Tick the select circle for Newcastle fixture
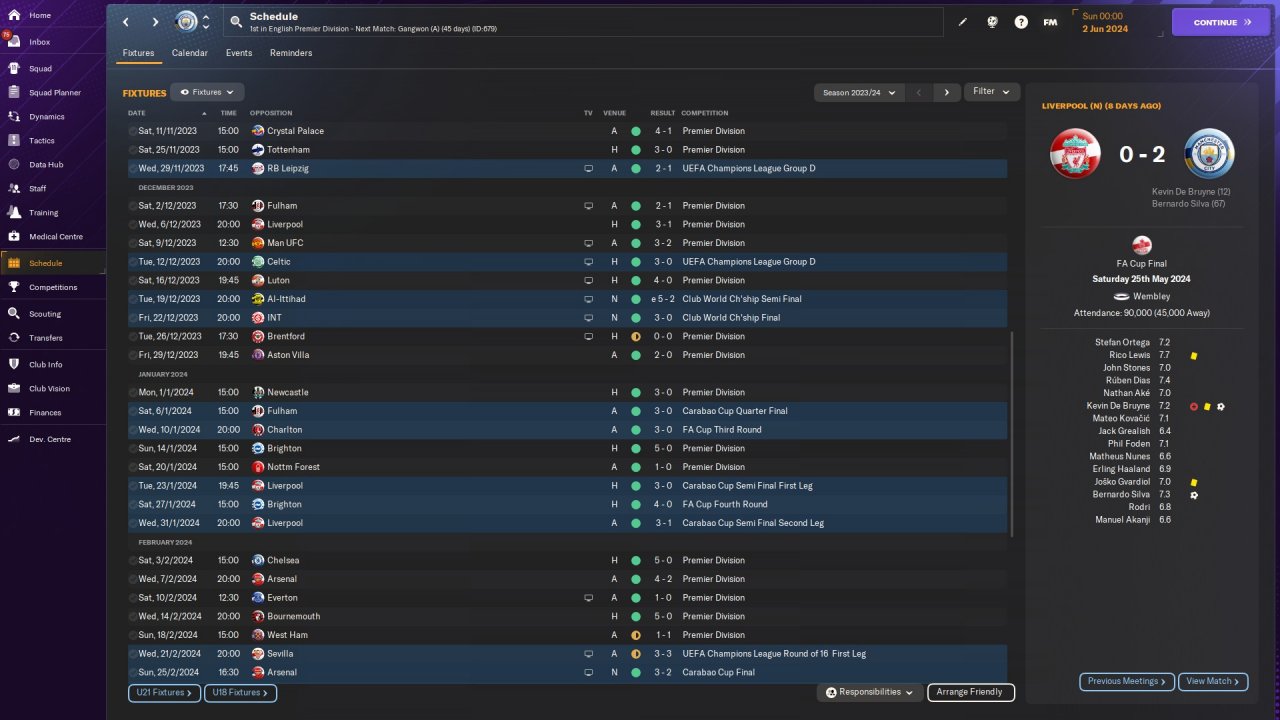This screenshot has height=720, width=1280. pyautogui.click(x=133, y=393)
